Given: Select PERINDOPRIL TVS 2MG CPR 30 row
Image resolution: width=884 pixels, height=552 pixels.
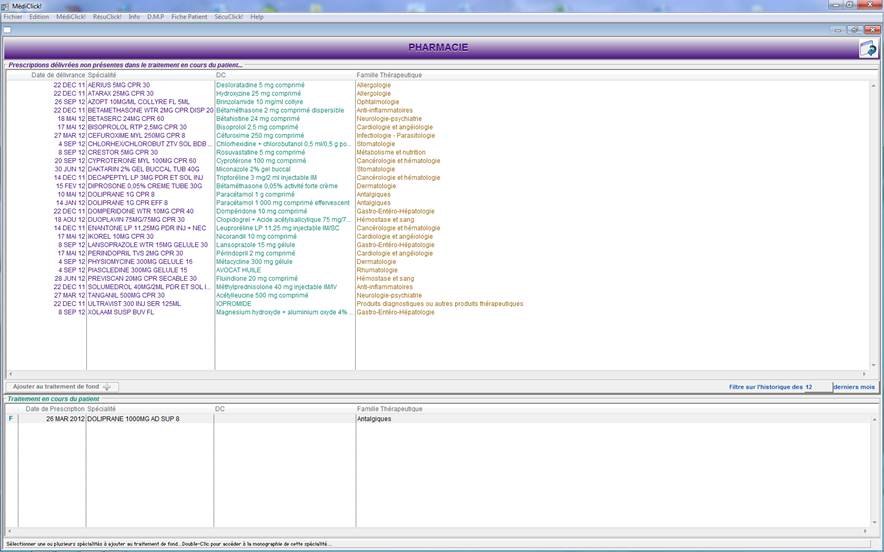Looking at the screenshot, I should tap(437, 253).
